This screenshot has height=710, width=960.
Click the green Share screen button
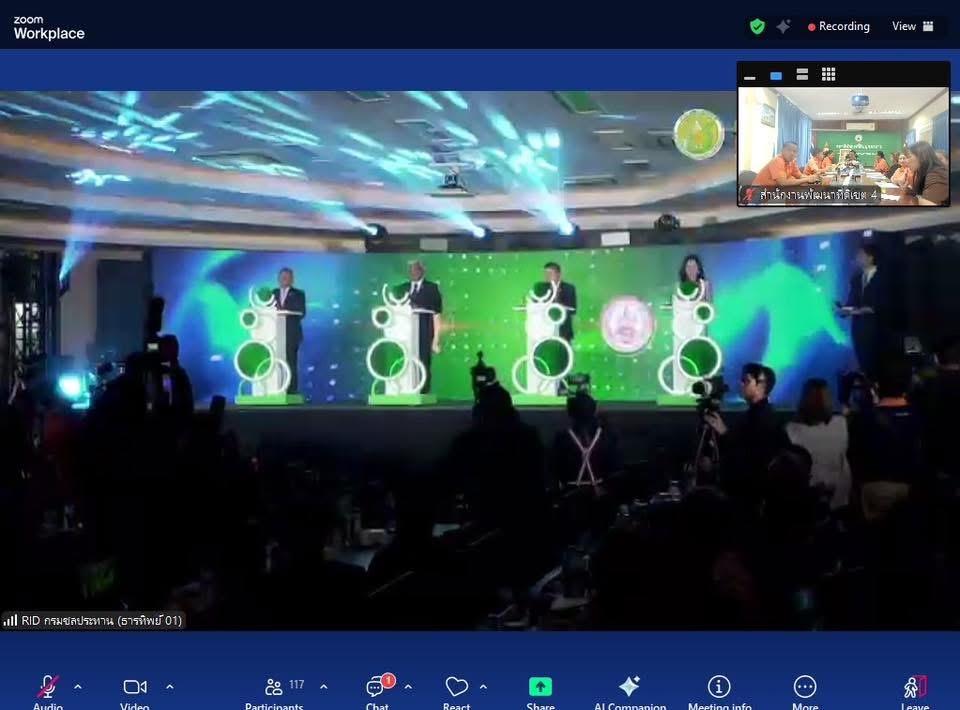[x=540, y=688]
